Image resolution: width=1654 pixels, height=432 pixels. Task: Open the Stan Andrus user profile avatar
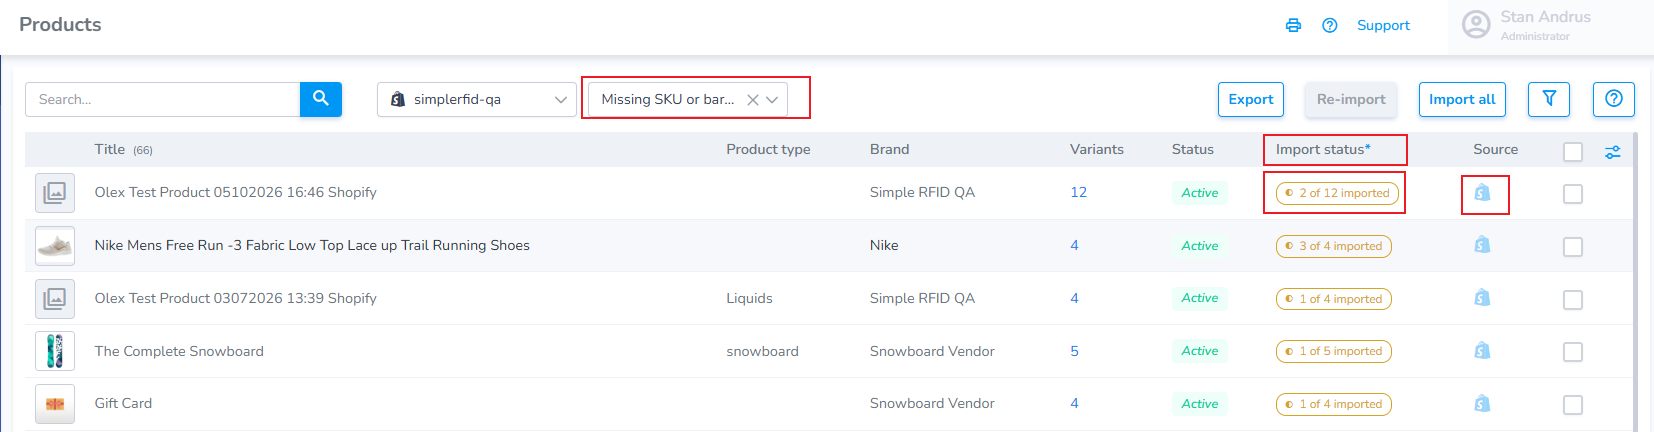click(x=1476, y=25)
